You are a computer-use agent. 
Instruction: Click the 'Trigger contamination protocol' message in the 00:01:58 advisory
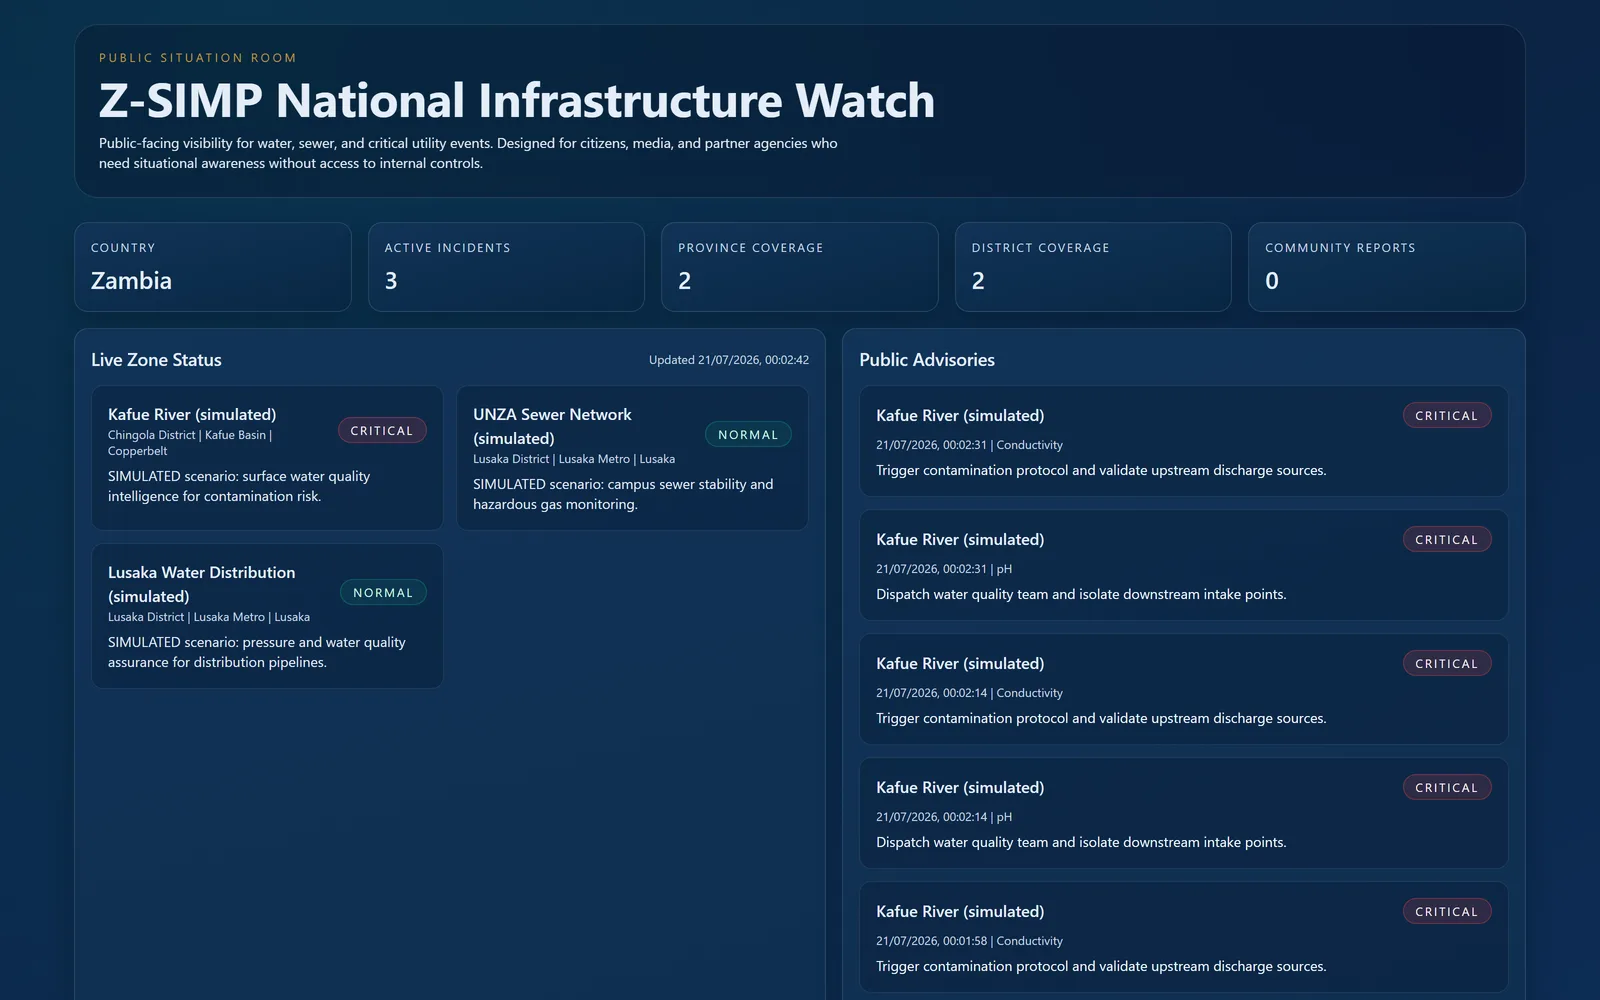pyautogui.click(x=1101, y=966)
